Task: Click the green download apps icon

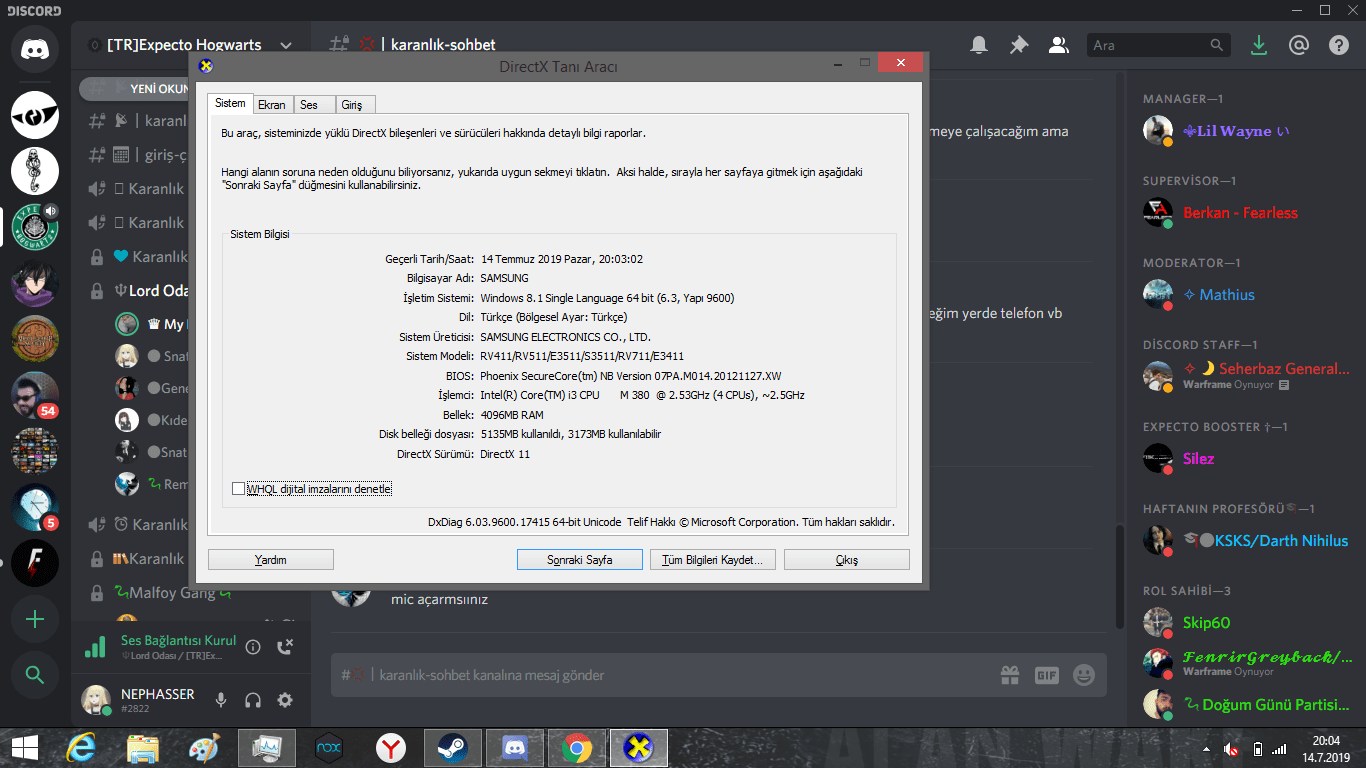Action: (x=1259, y=45)
